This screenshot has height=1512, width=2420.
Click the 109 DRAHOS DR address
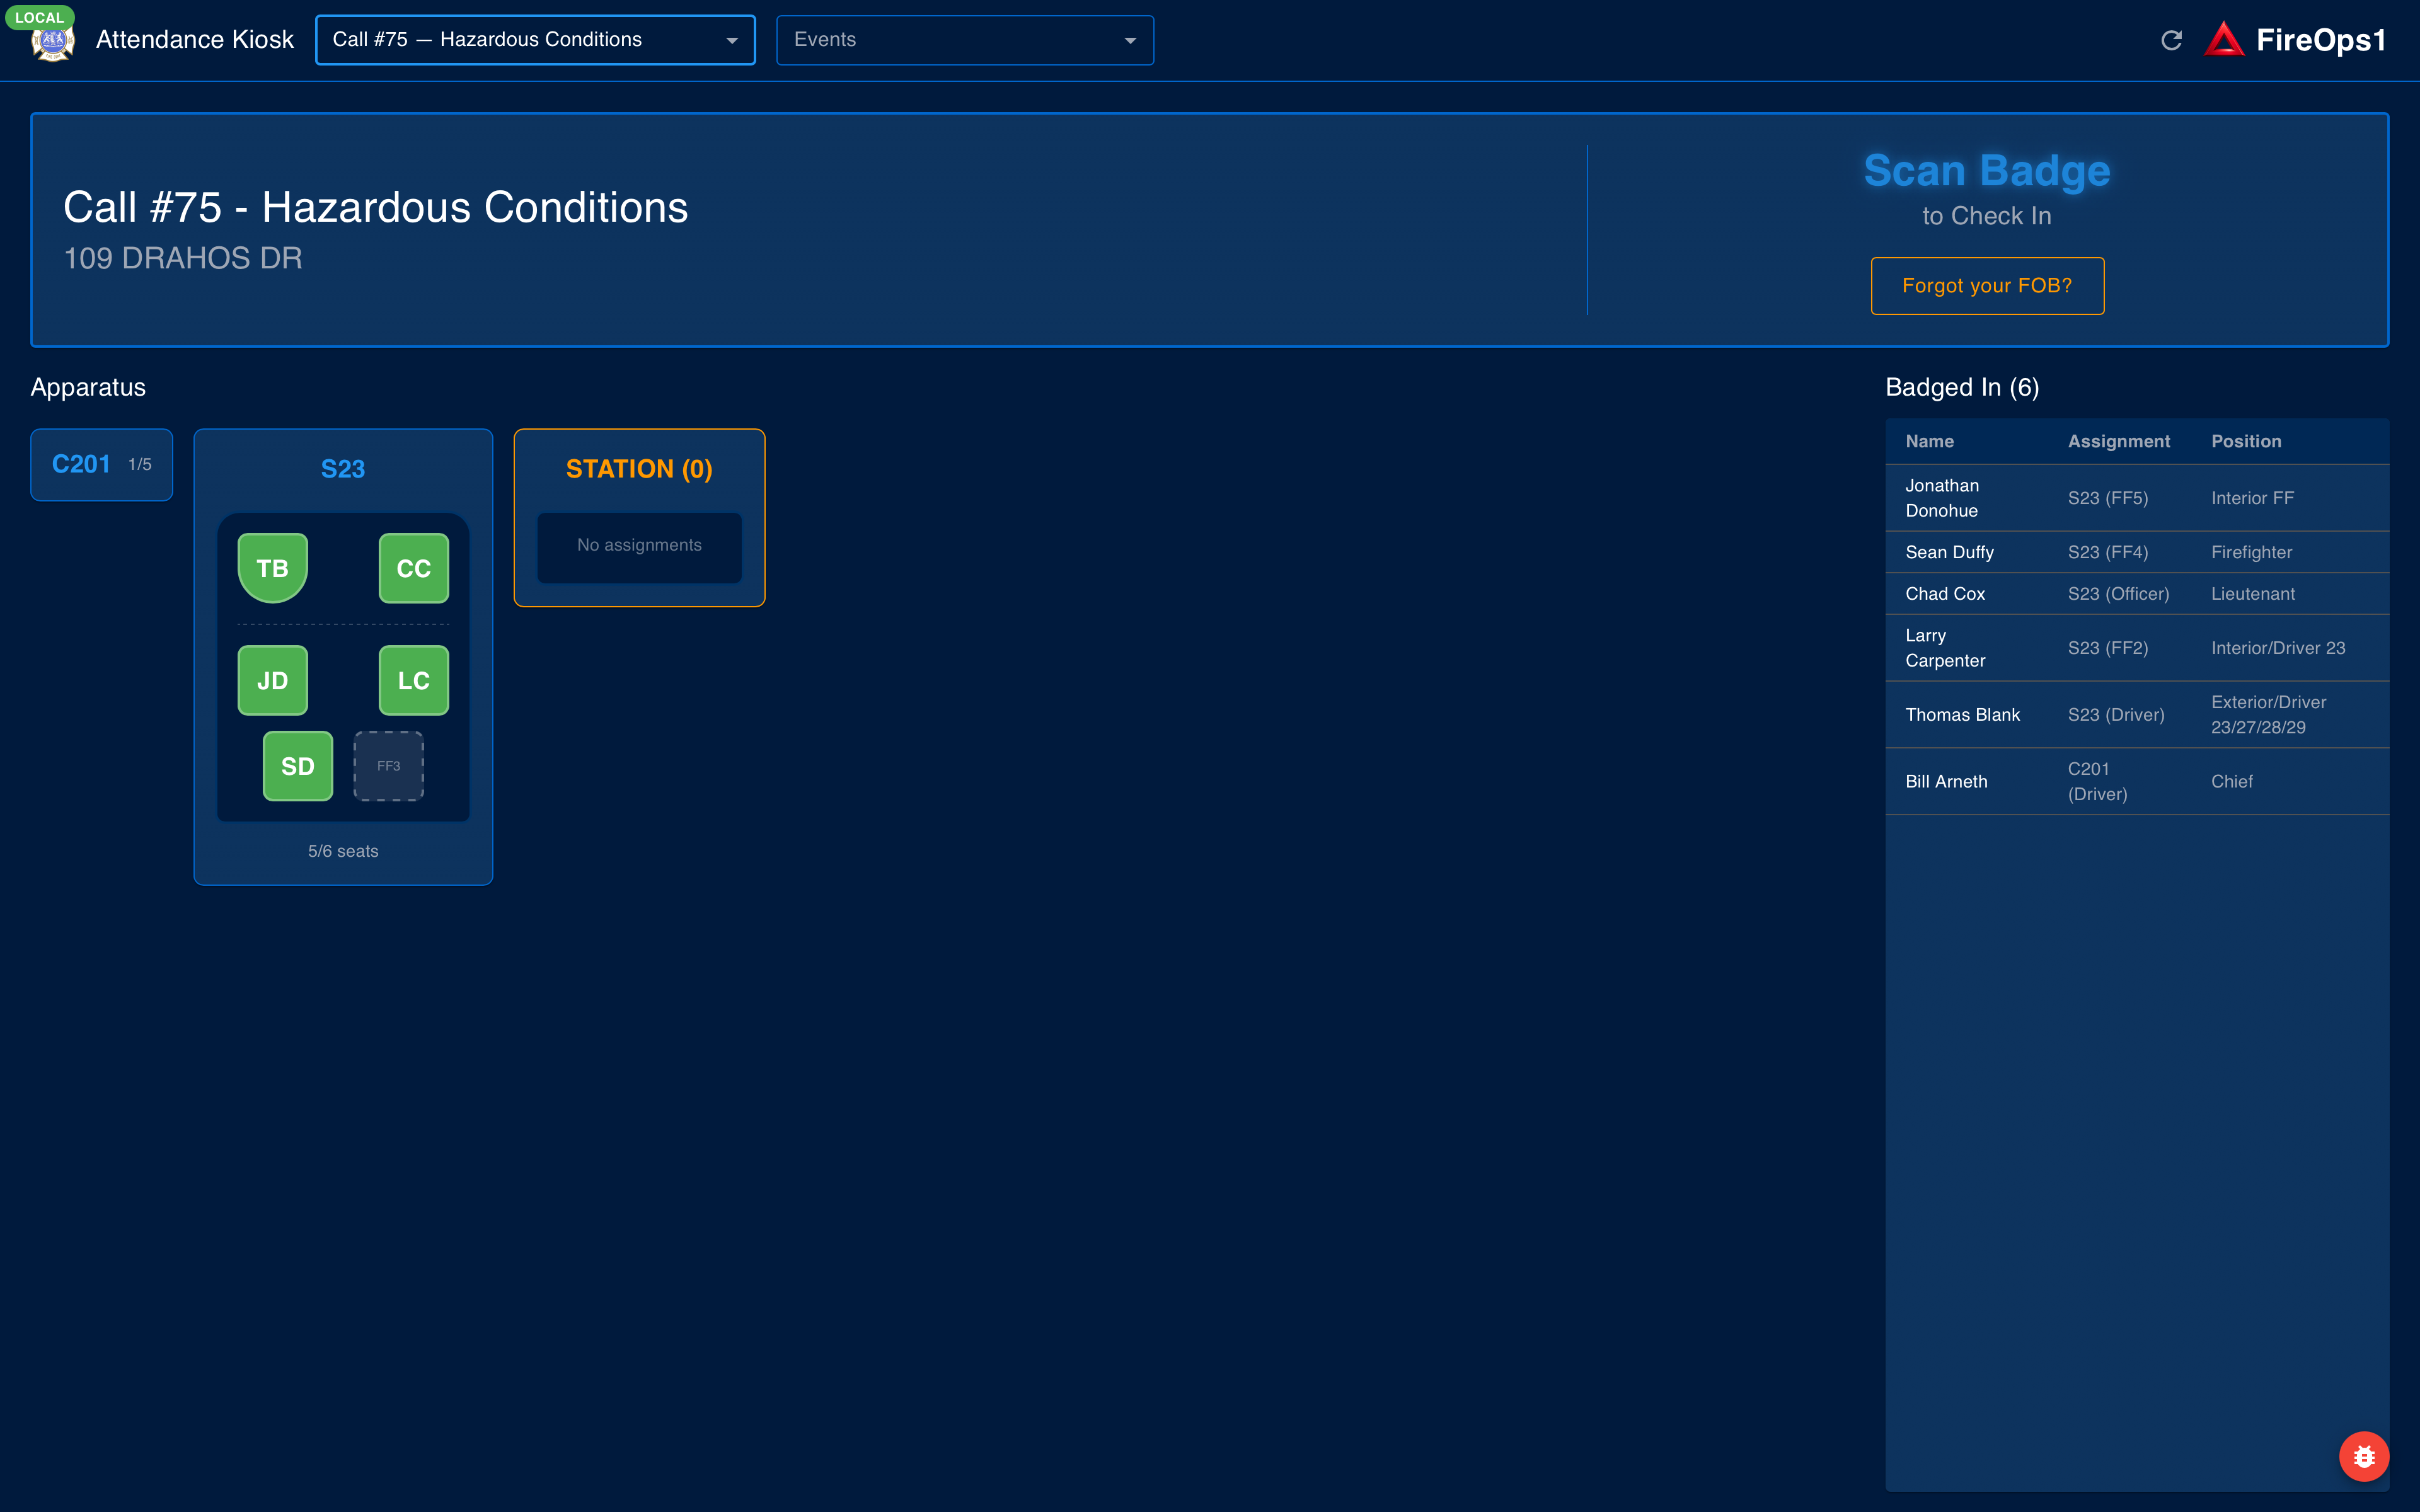point(183,258)
